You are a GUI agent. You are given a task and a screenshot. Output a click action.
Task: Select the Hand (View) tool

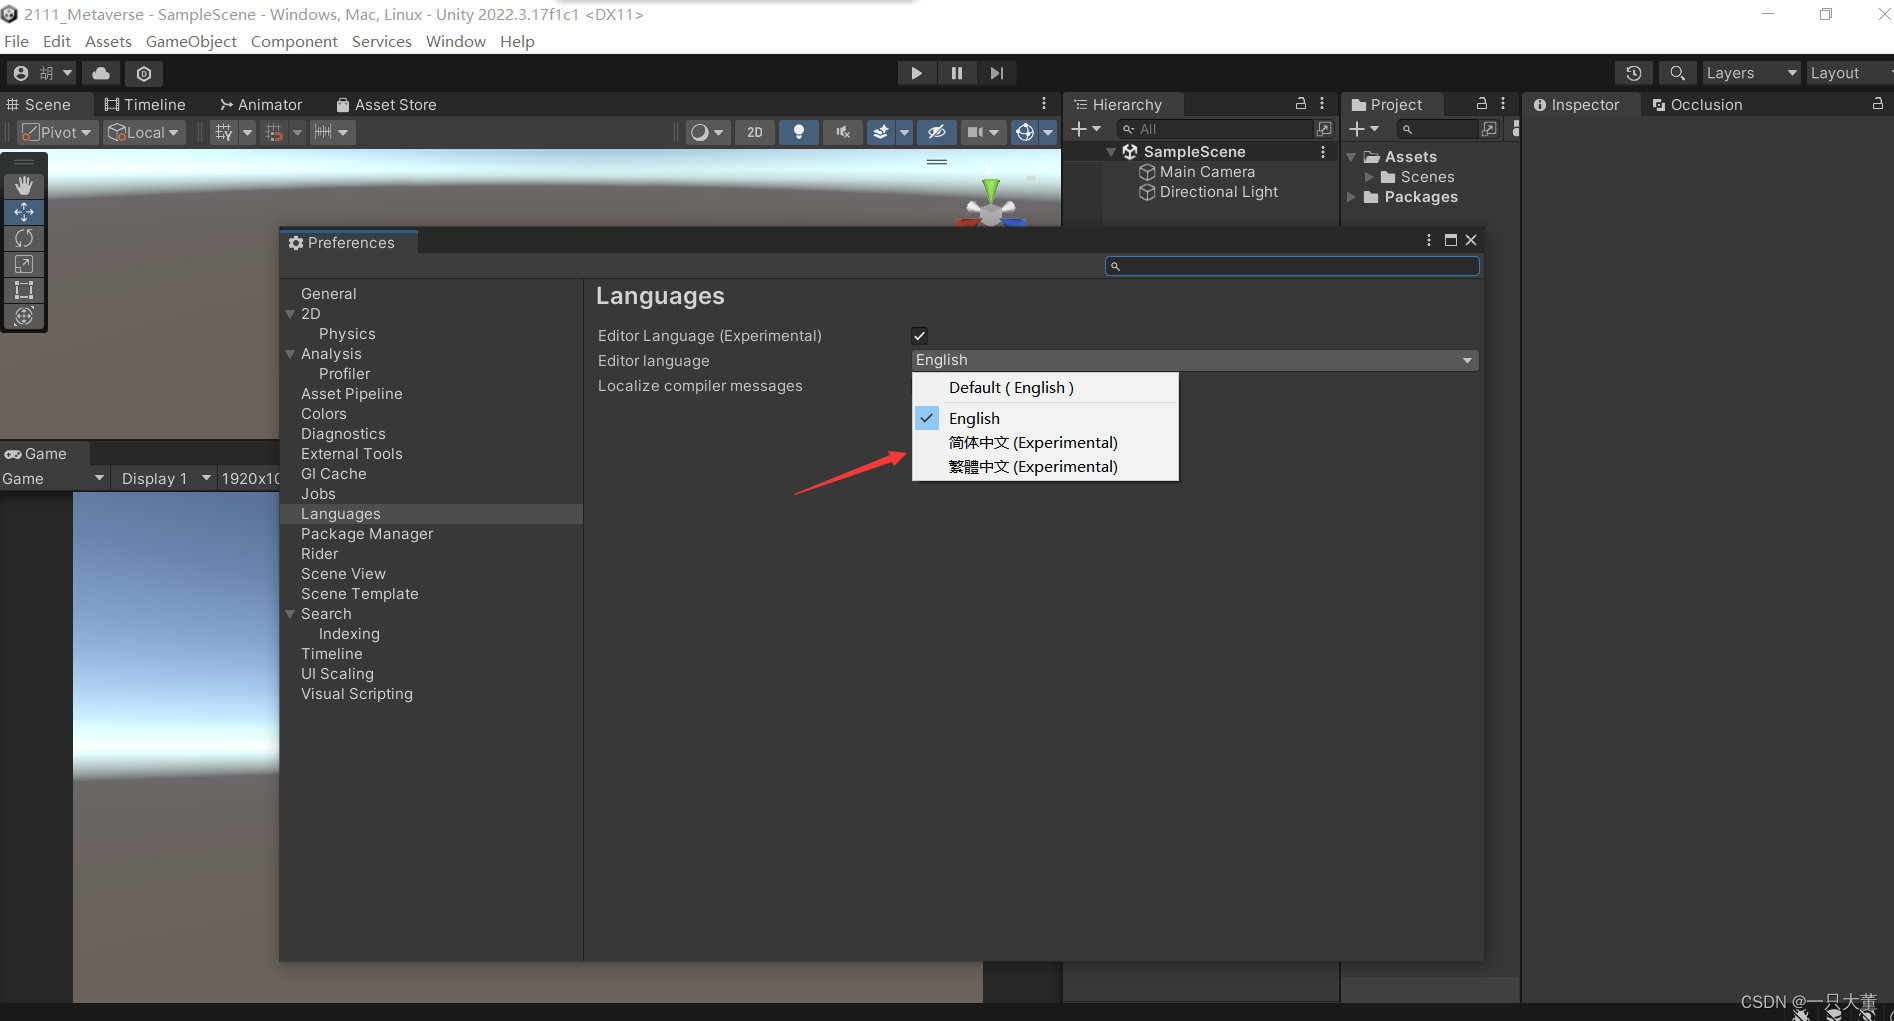click(x=24, y=186)
